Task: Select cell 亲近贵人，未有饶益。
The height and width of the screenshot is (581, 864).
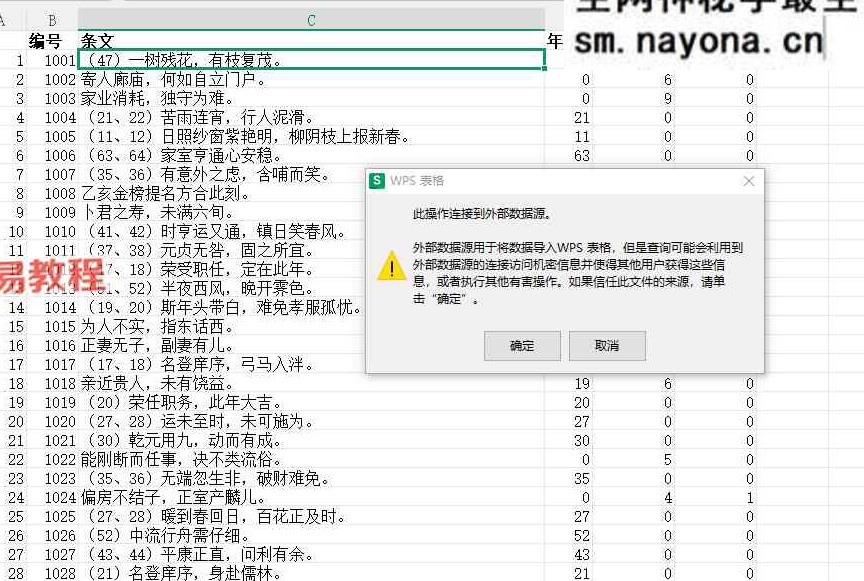Action: click(x=311, y=384)
